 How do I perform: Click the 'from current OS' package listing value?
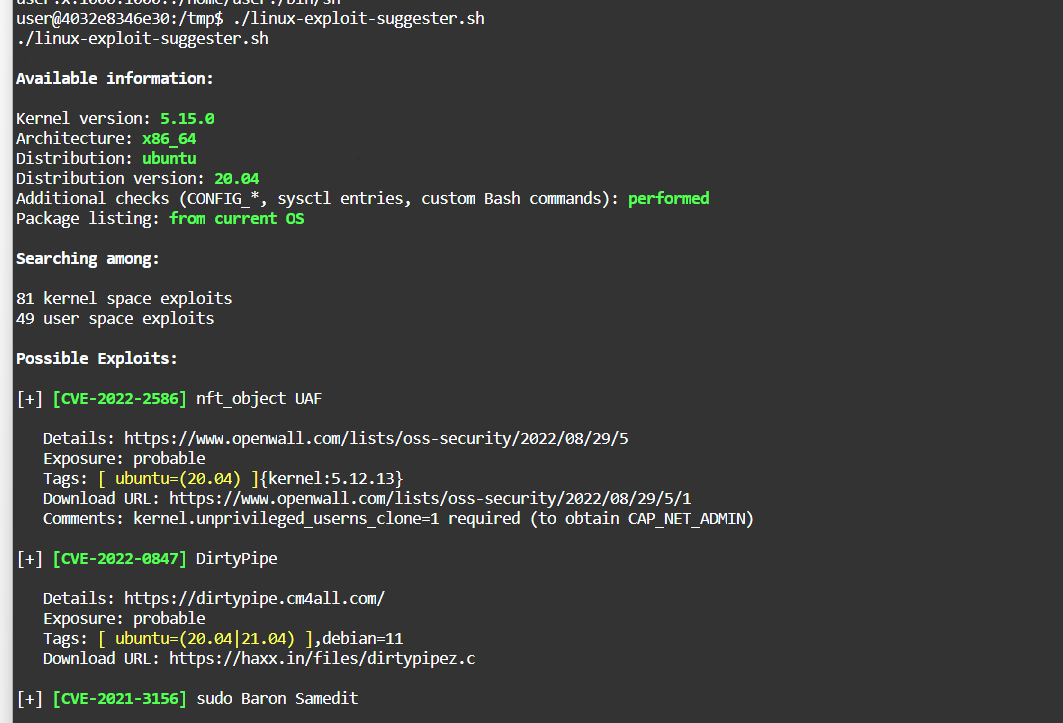237,218
